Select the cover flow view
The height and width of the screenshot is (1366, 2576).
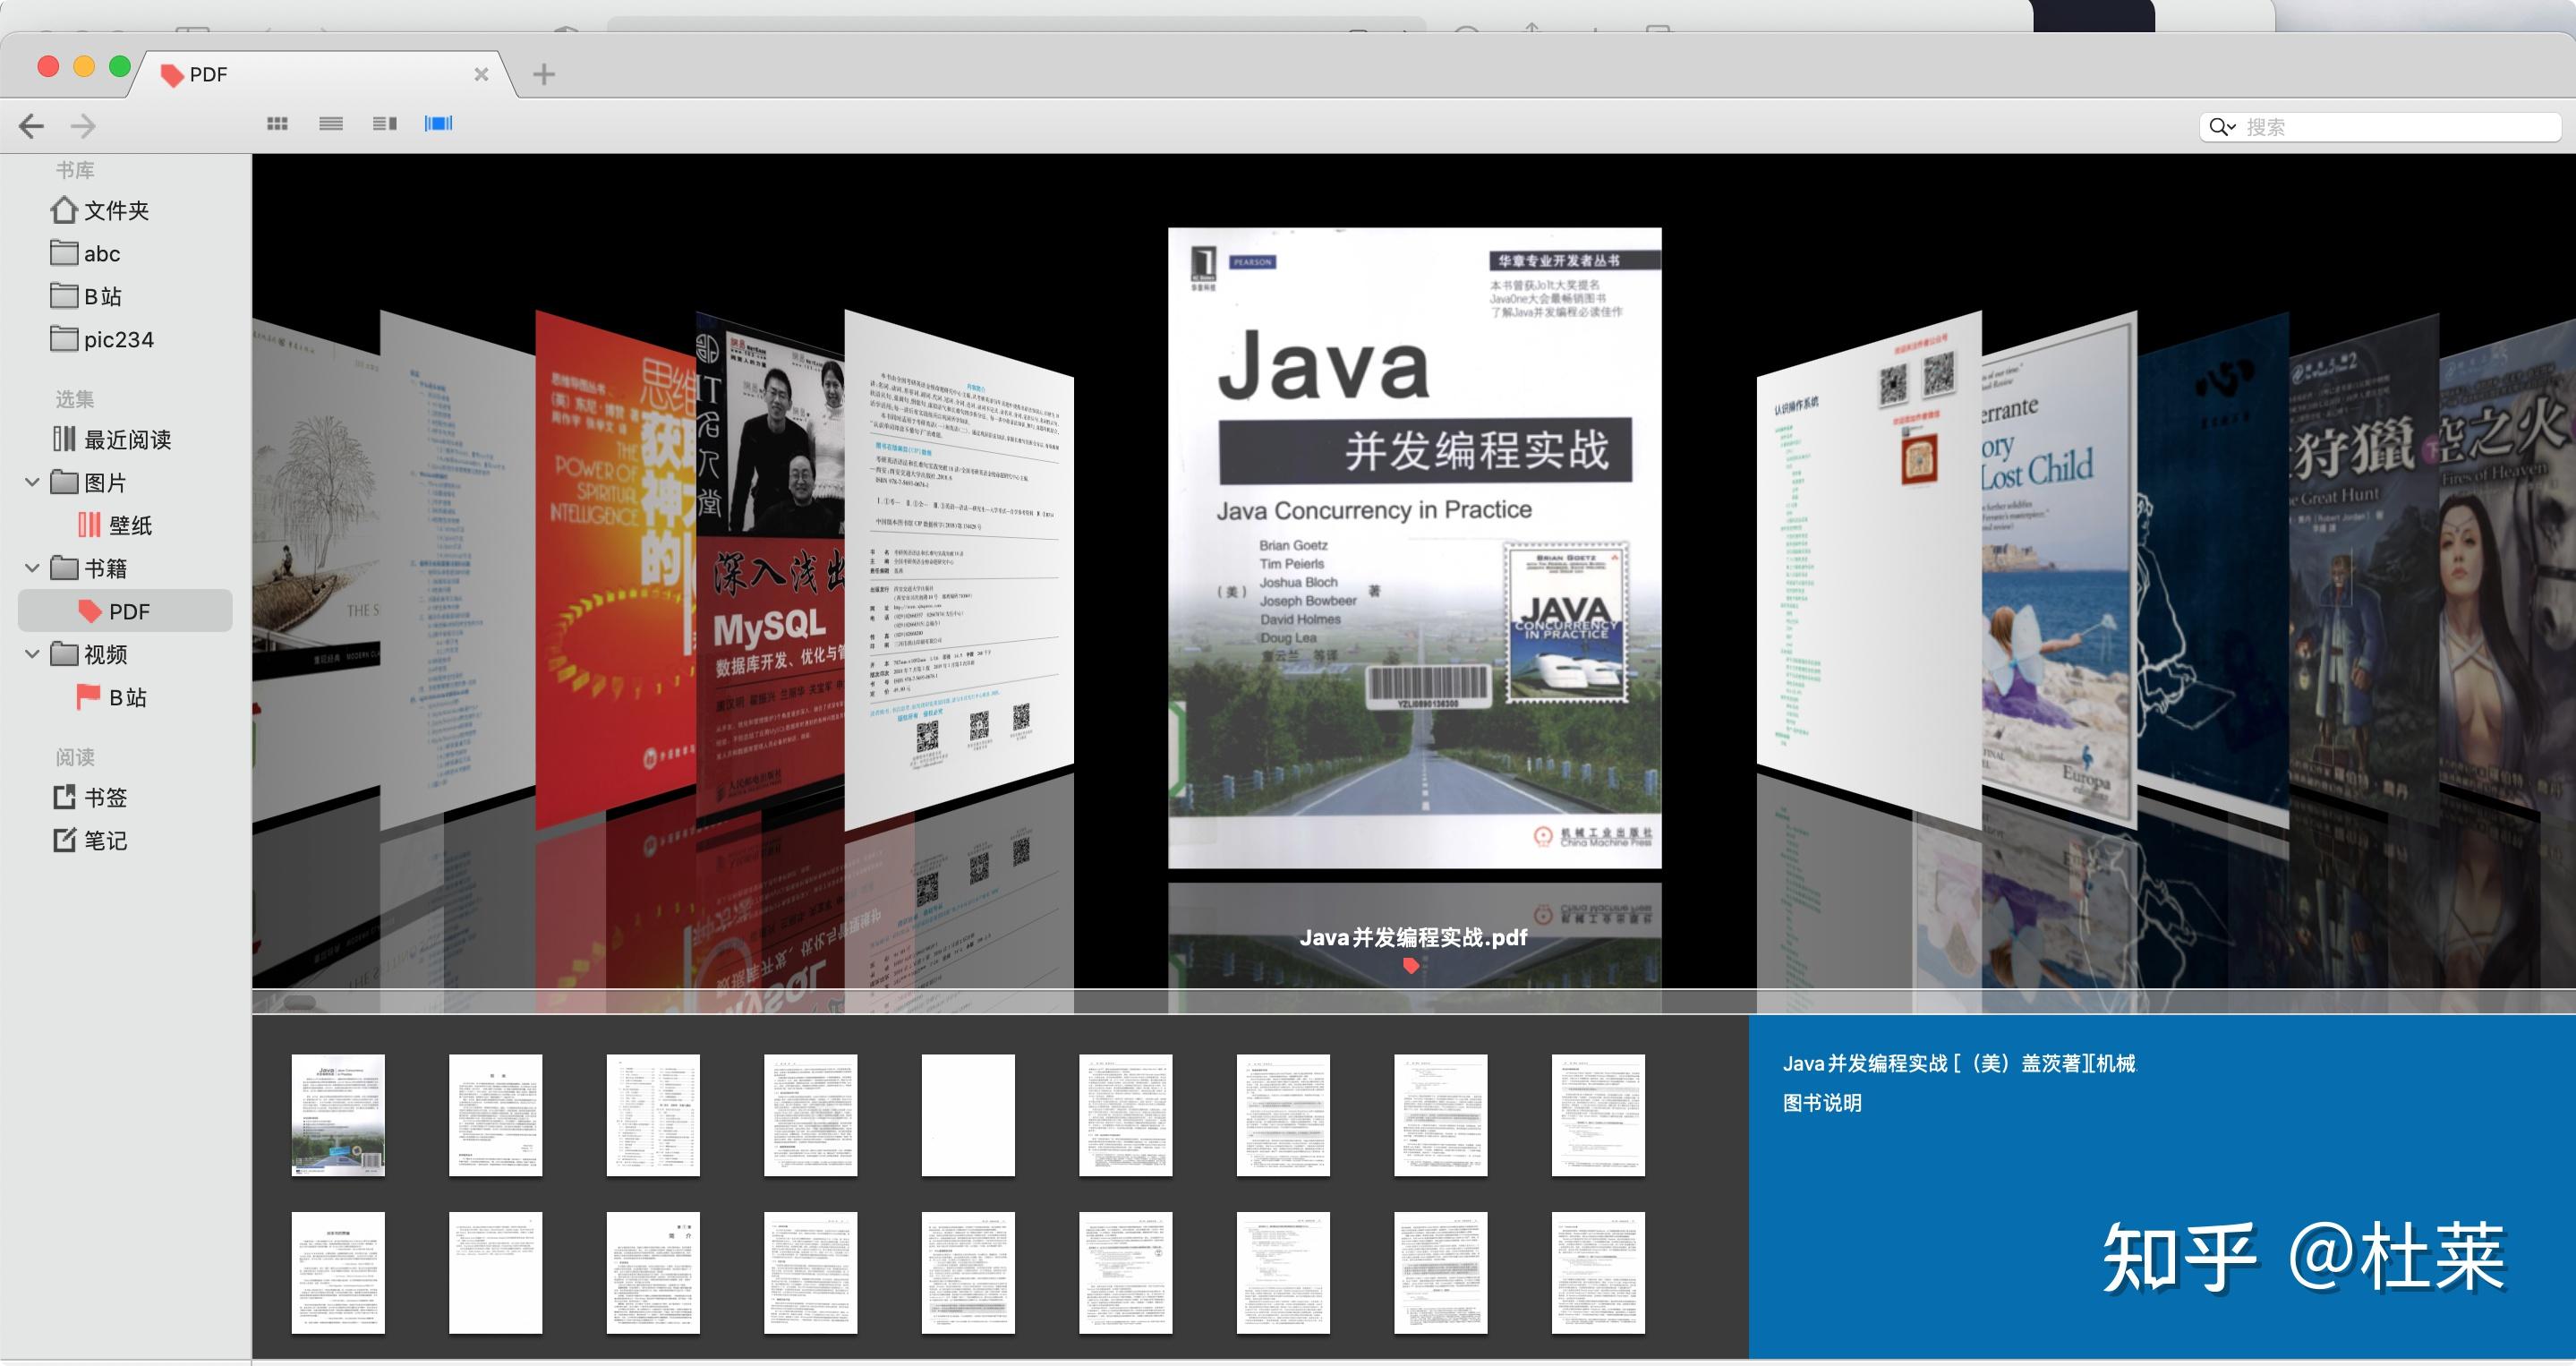point(438,124)
